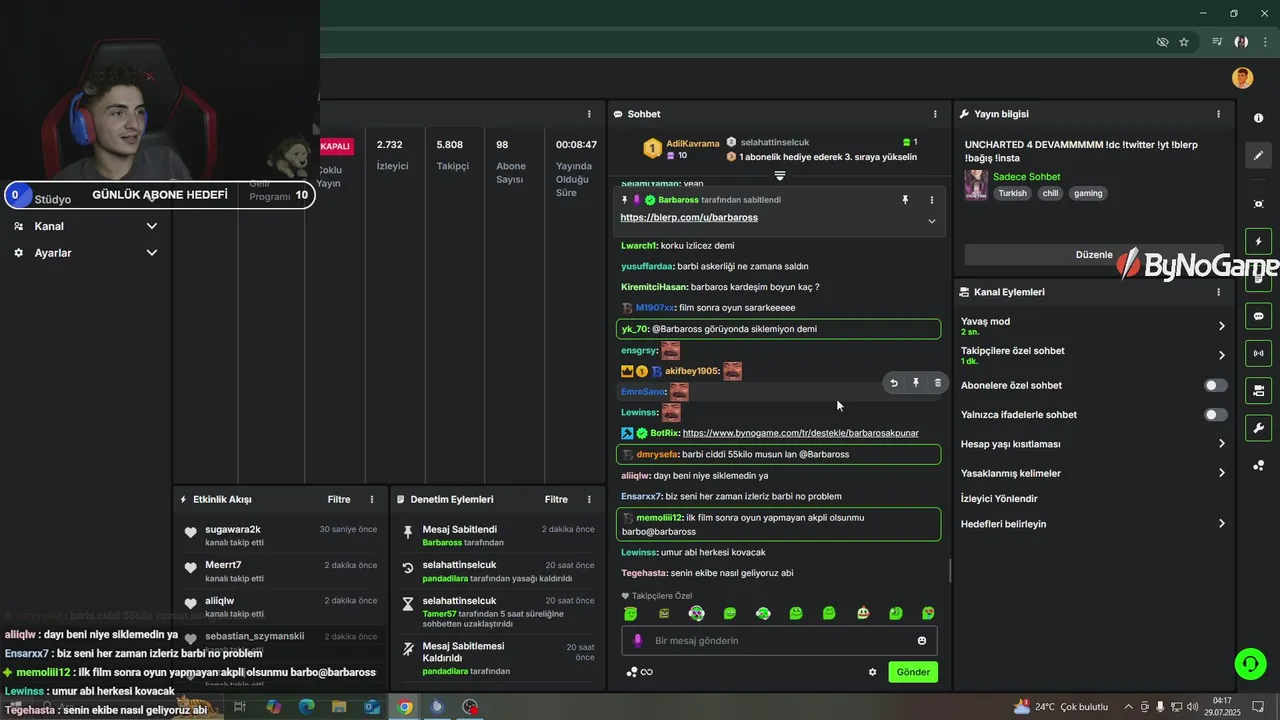Toggle the camera panel icon in right sidebar
The image size is (1280, 720).
(1258, 390)
